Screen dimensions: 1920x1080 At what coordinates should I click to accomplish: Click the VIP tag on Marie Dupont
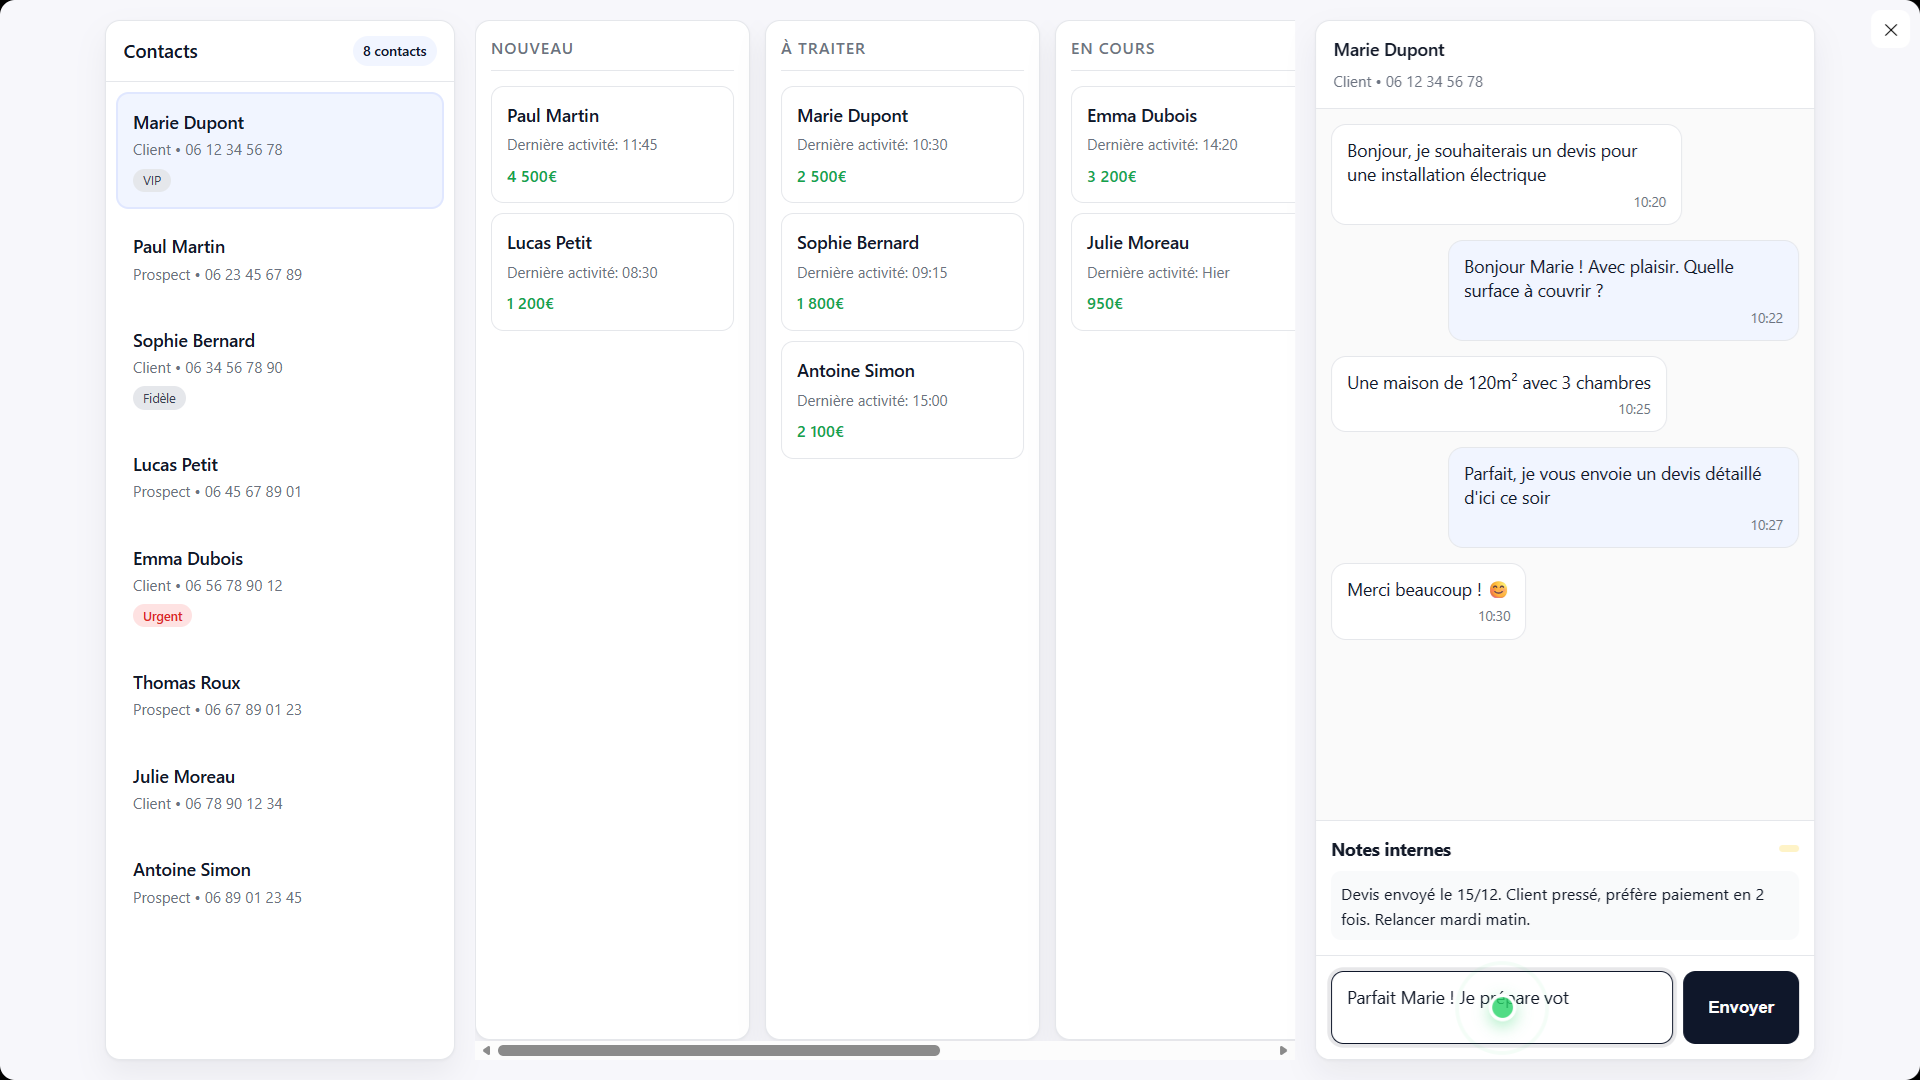coord(152,181)
